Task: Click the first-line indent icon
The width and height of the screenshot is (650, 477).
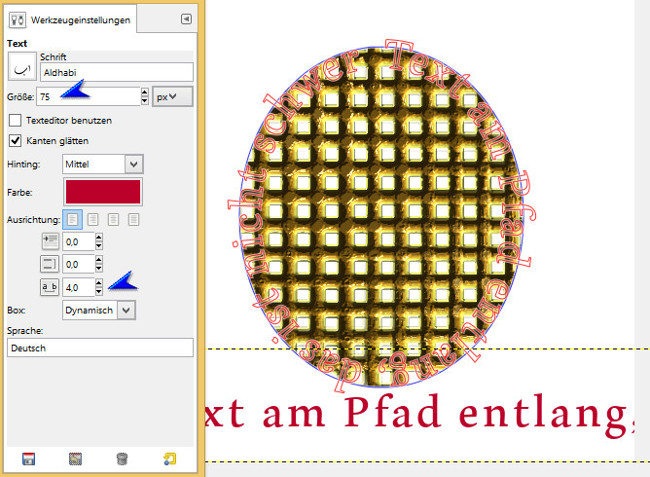Action: [50, 241]
